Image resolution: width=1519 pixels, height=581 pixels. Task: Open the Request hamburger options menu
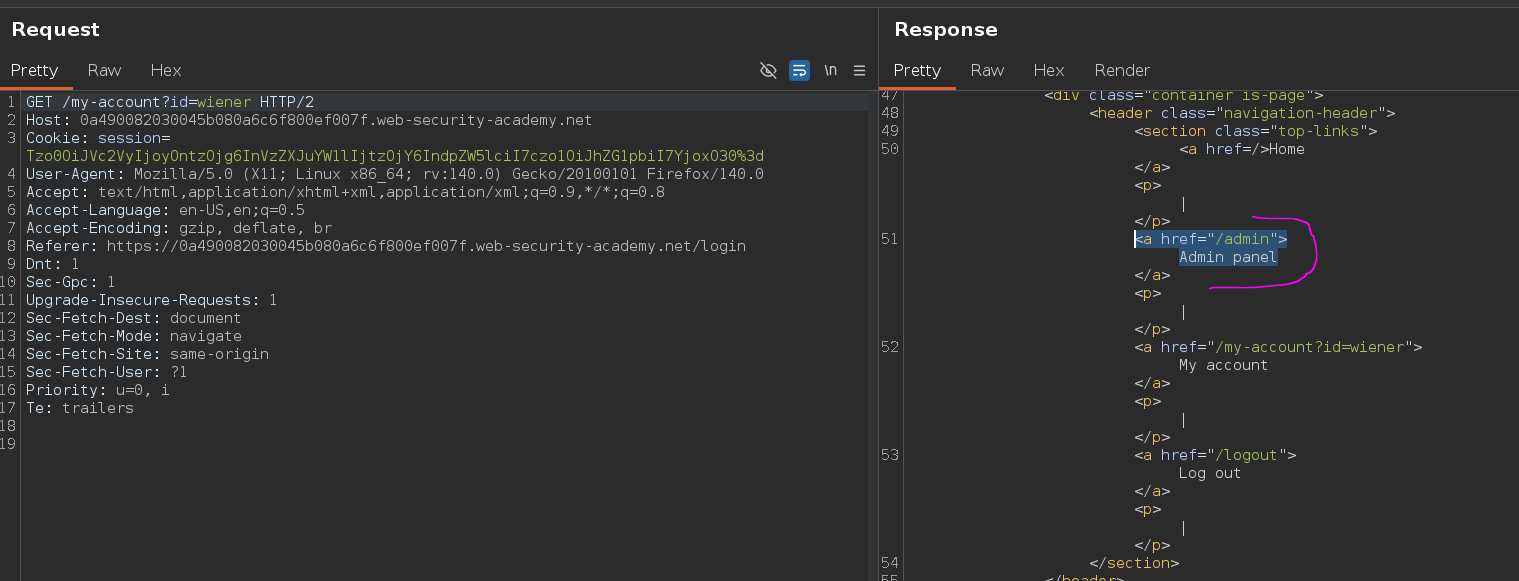click(x=859, y=70)
